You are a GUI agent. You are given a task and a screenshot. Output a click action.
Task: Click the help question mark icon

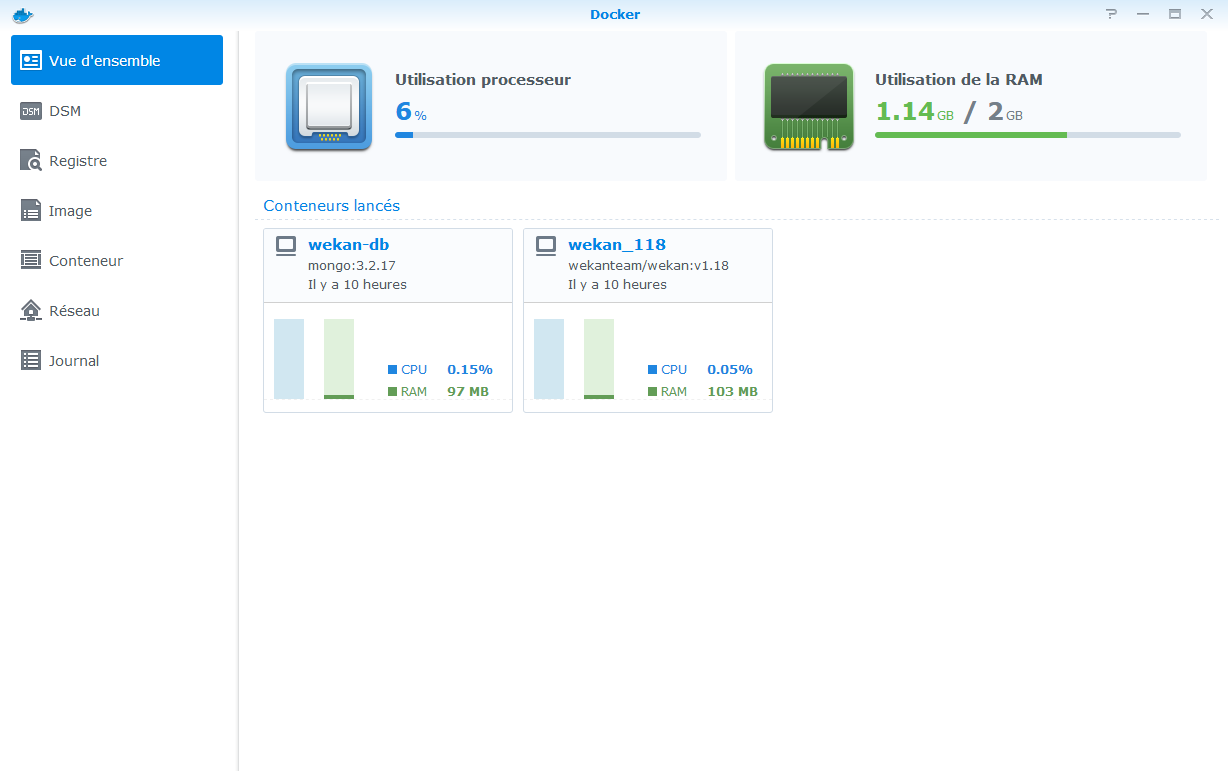pos(1111,14)
